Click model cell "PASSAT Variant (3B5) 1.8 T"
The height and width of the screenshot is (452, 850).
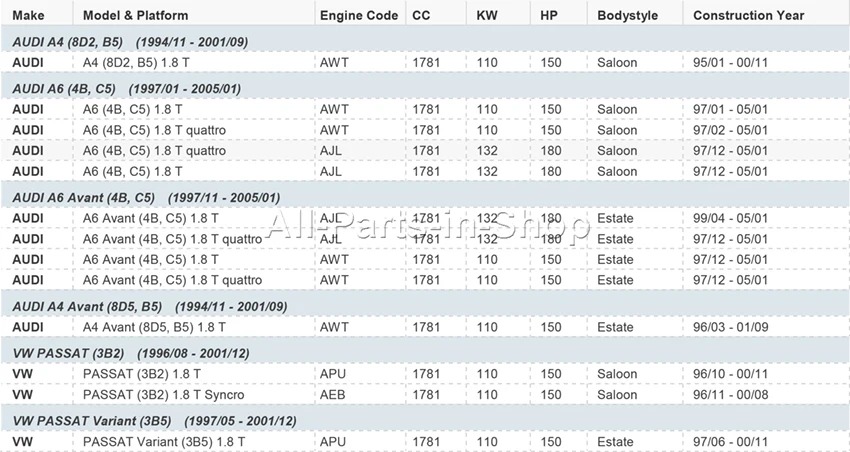coord(164,442)
